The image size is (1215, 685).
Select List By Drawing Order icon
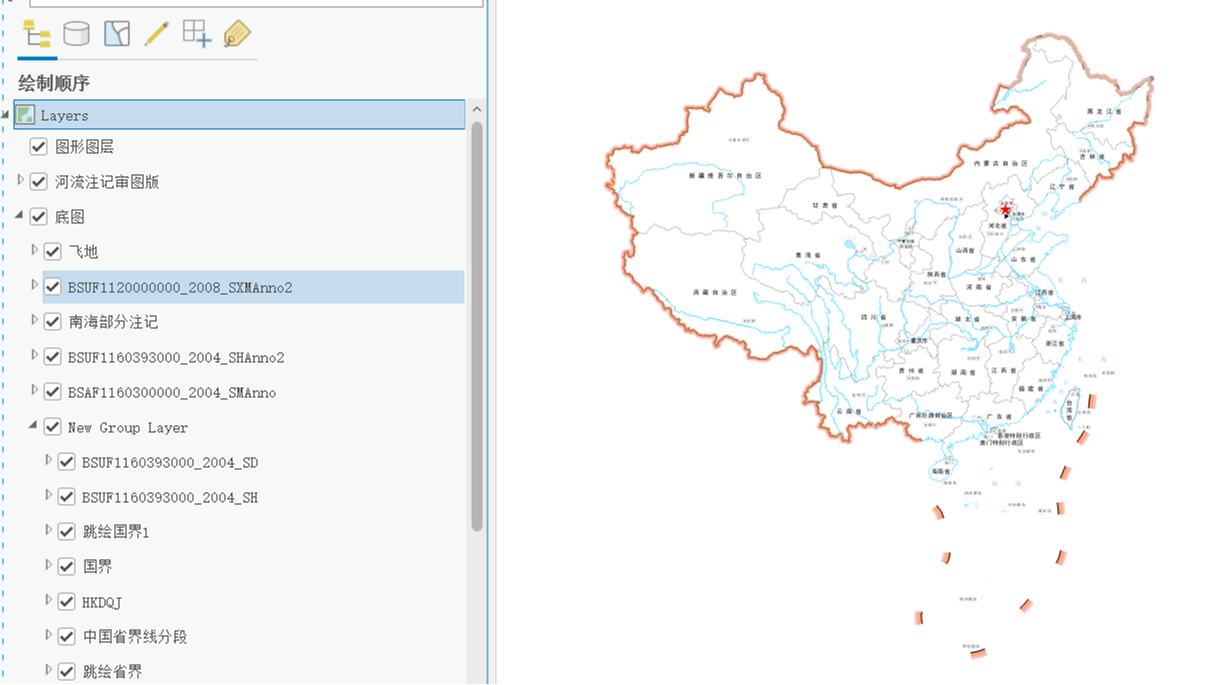point(37,34)
